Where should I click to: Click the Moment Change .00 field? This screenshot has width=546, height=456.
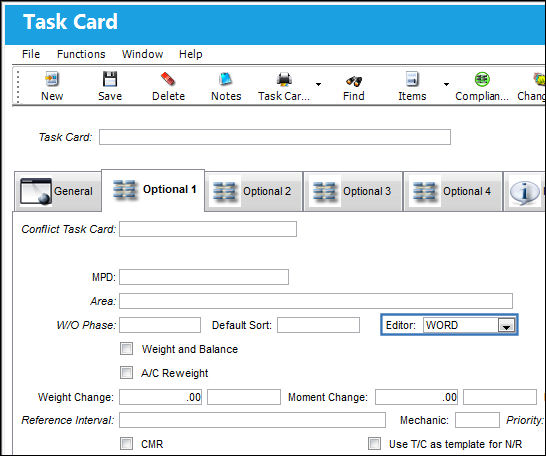(x=416, y=397)
